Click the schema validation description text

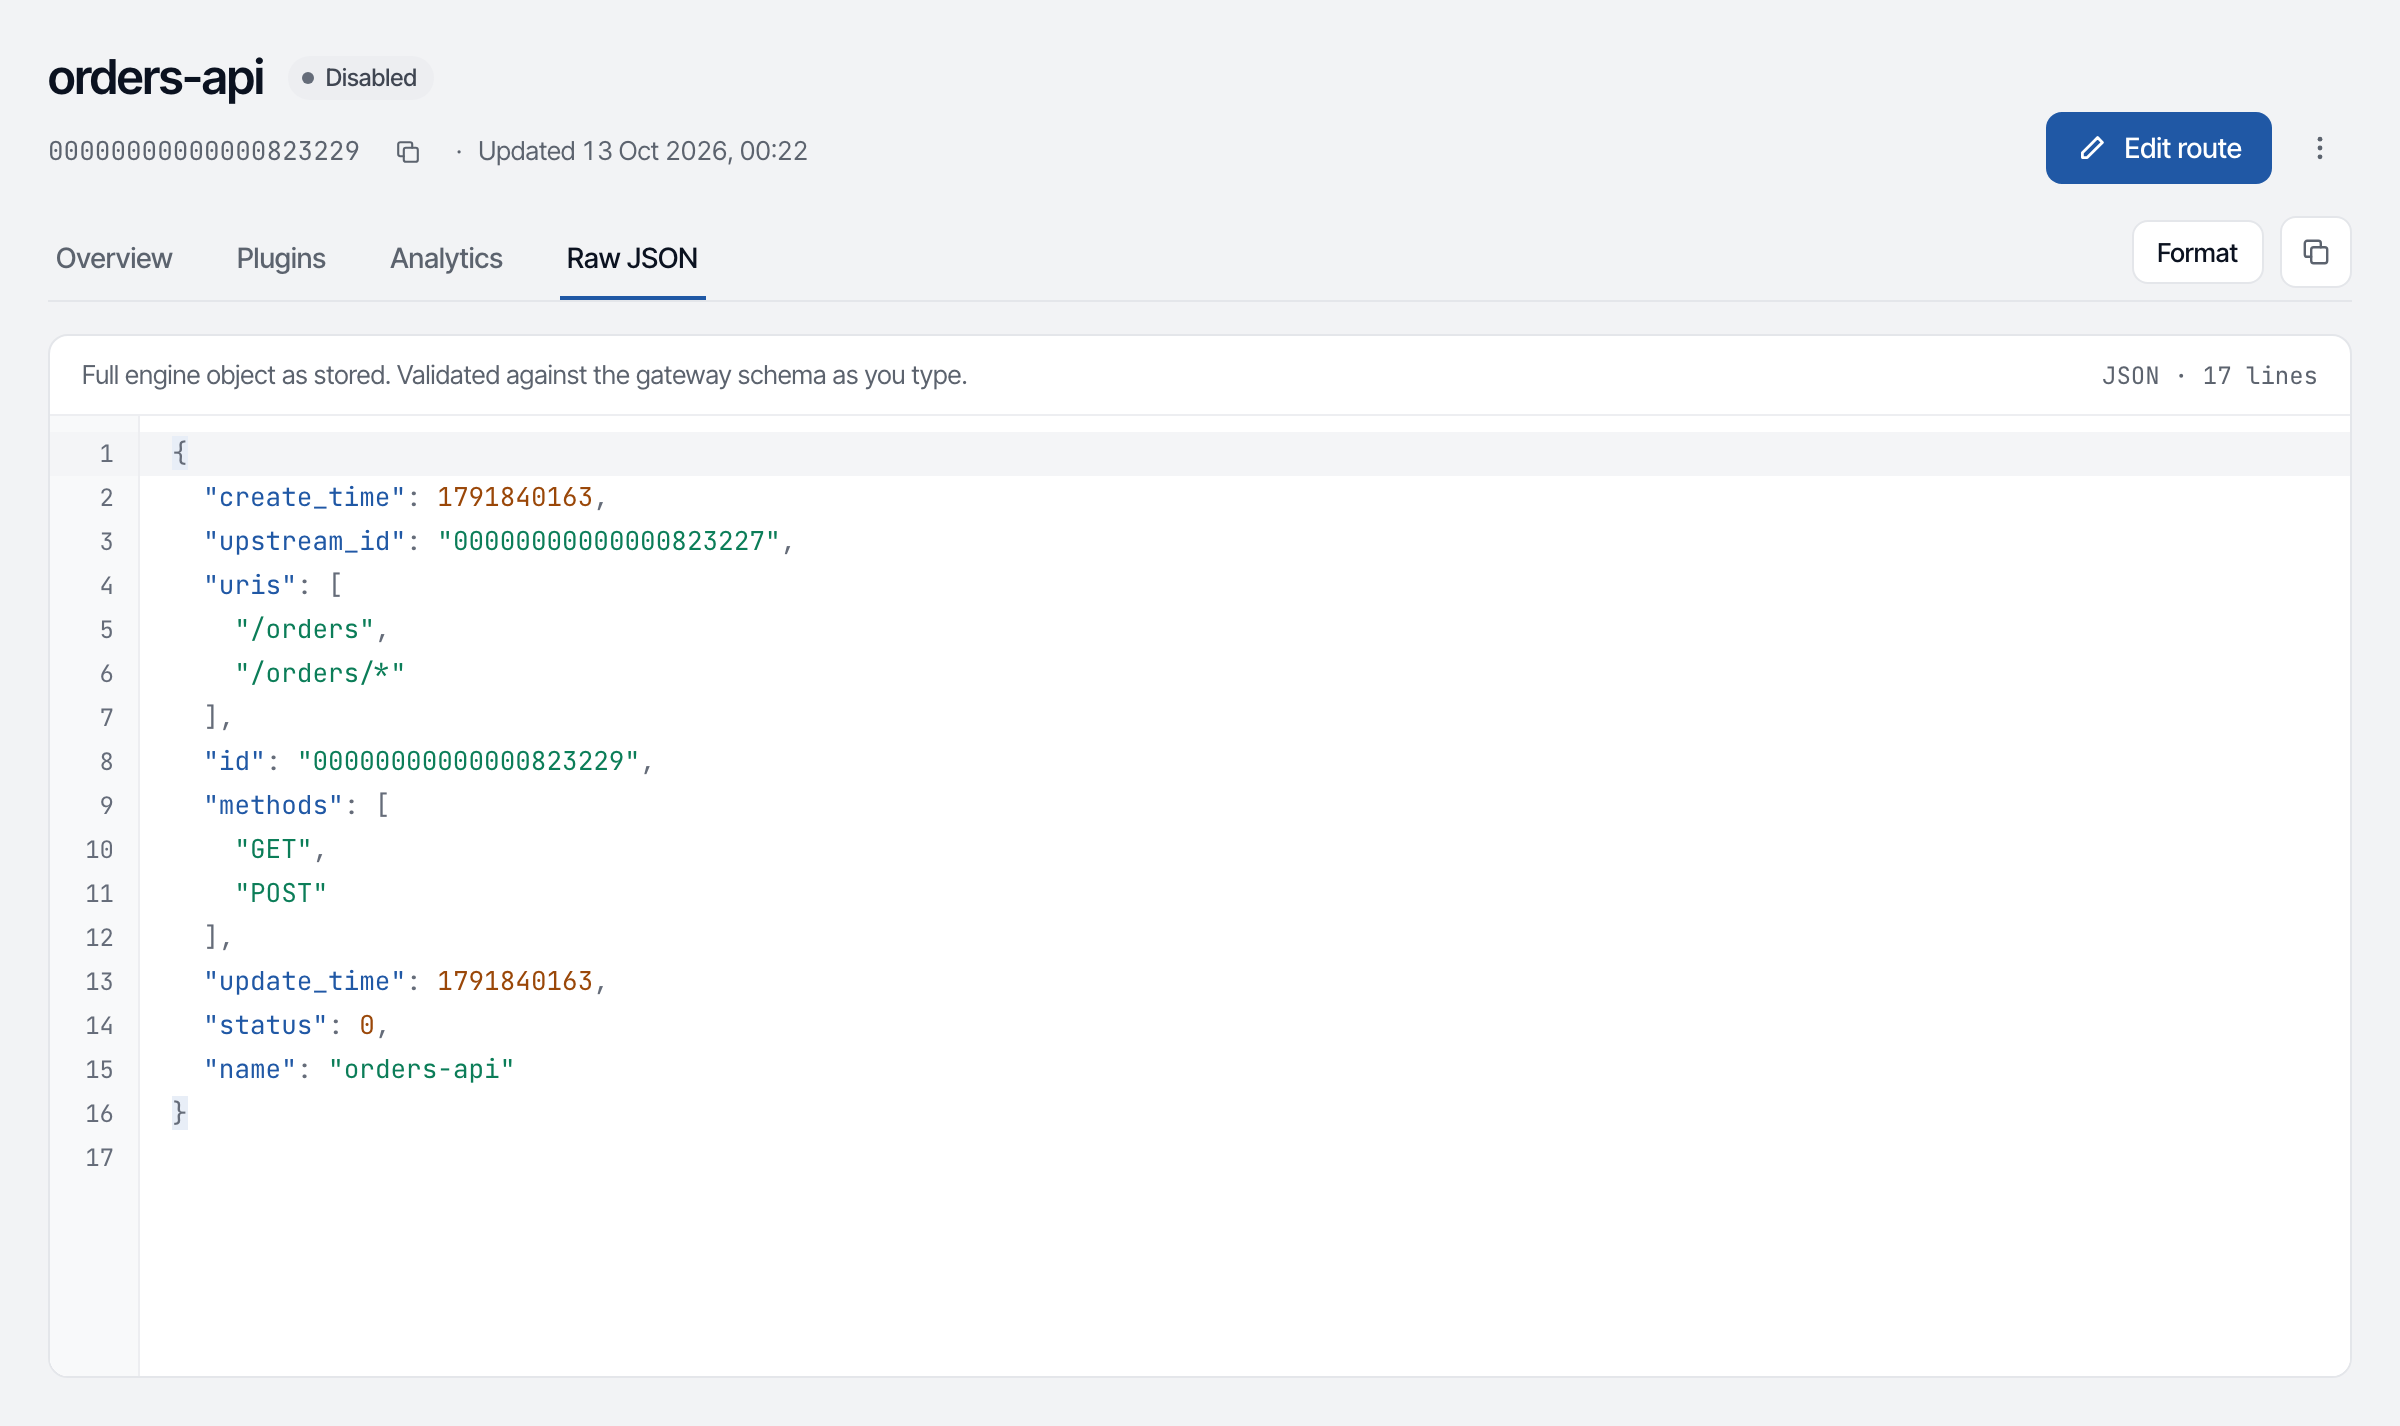[x=524, y=375]
